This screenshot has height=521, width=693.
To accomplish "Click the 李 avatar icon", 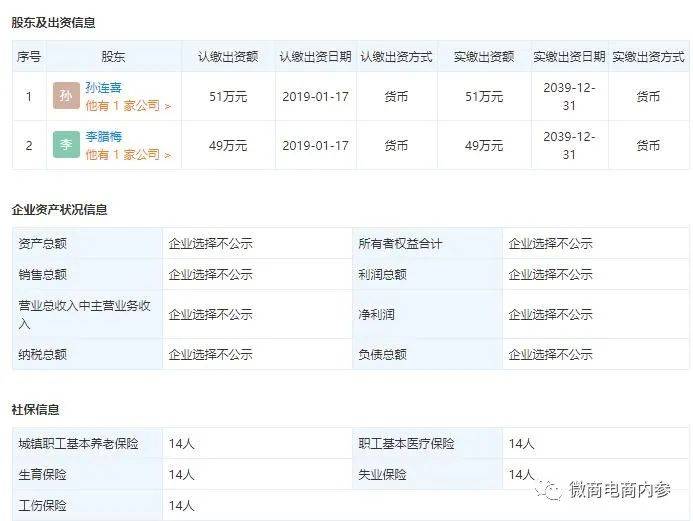I will click(66, 145).
